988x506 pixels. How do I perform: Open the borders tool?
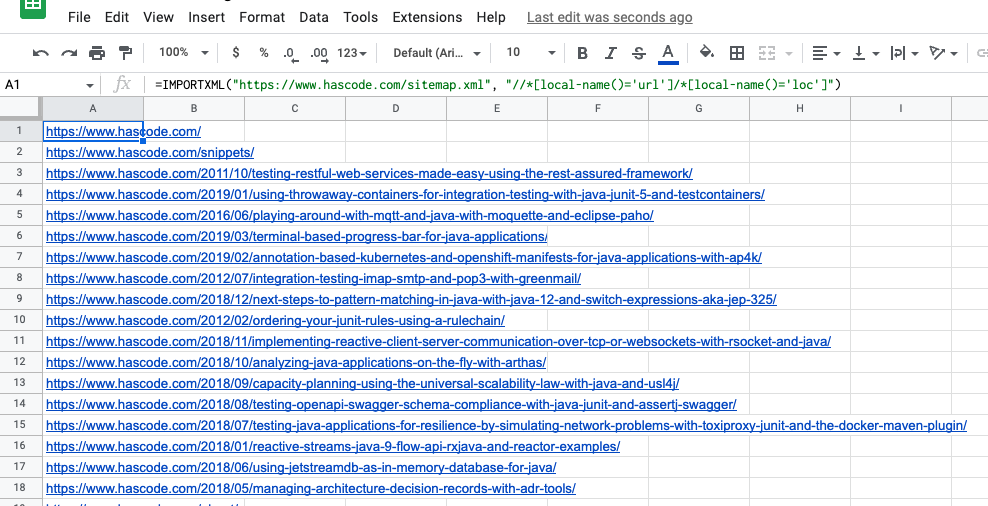coord(737,53)
